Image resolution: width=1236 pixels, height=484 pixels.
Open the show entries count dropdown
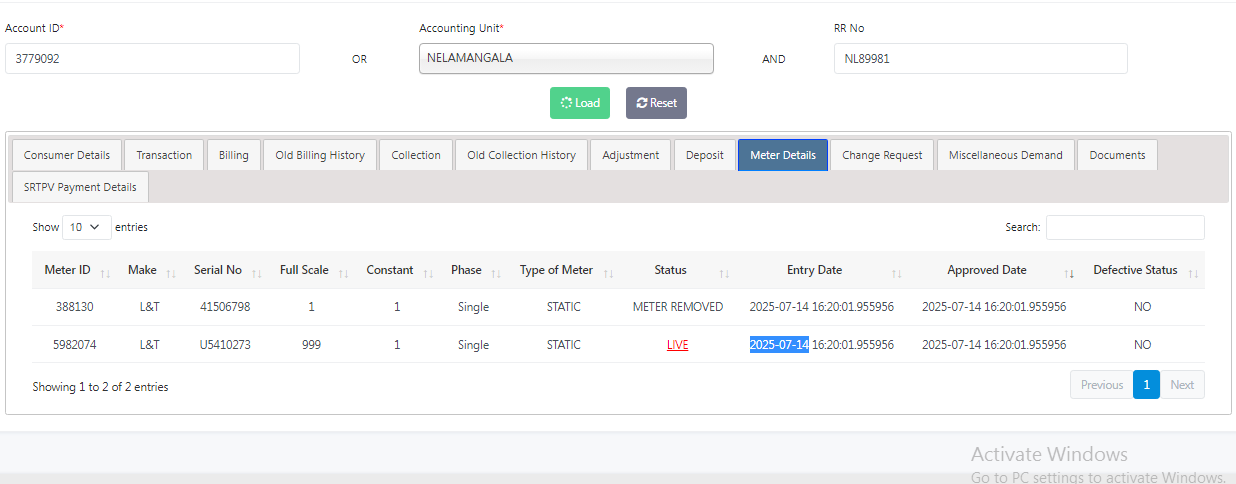click(x=86, y=227)
